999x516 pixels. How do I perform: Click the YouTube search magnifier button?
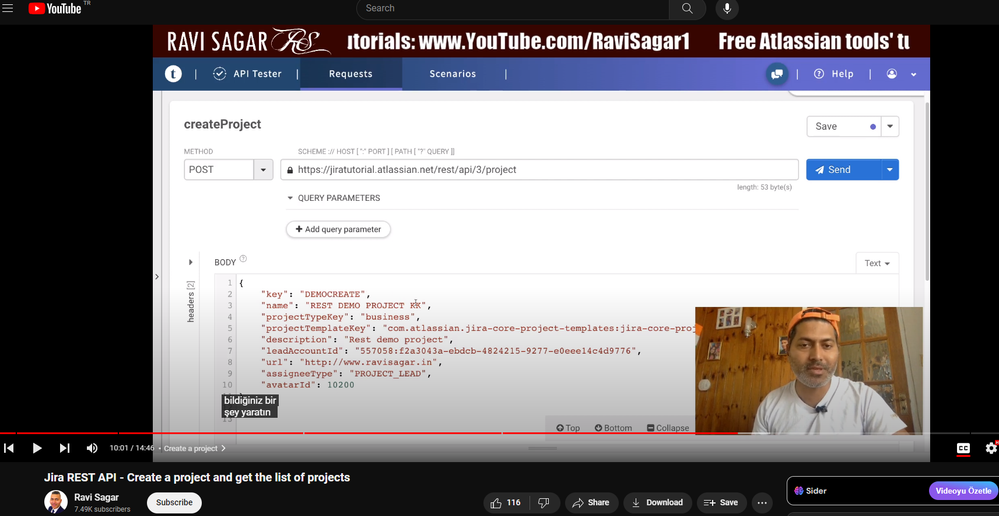[x=687, y=8]
